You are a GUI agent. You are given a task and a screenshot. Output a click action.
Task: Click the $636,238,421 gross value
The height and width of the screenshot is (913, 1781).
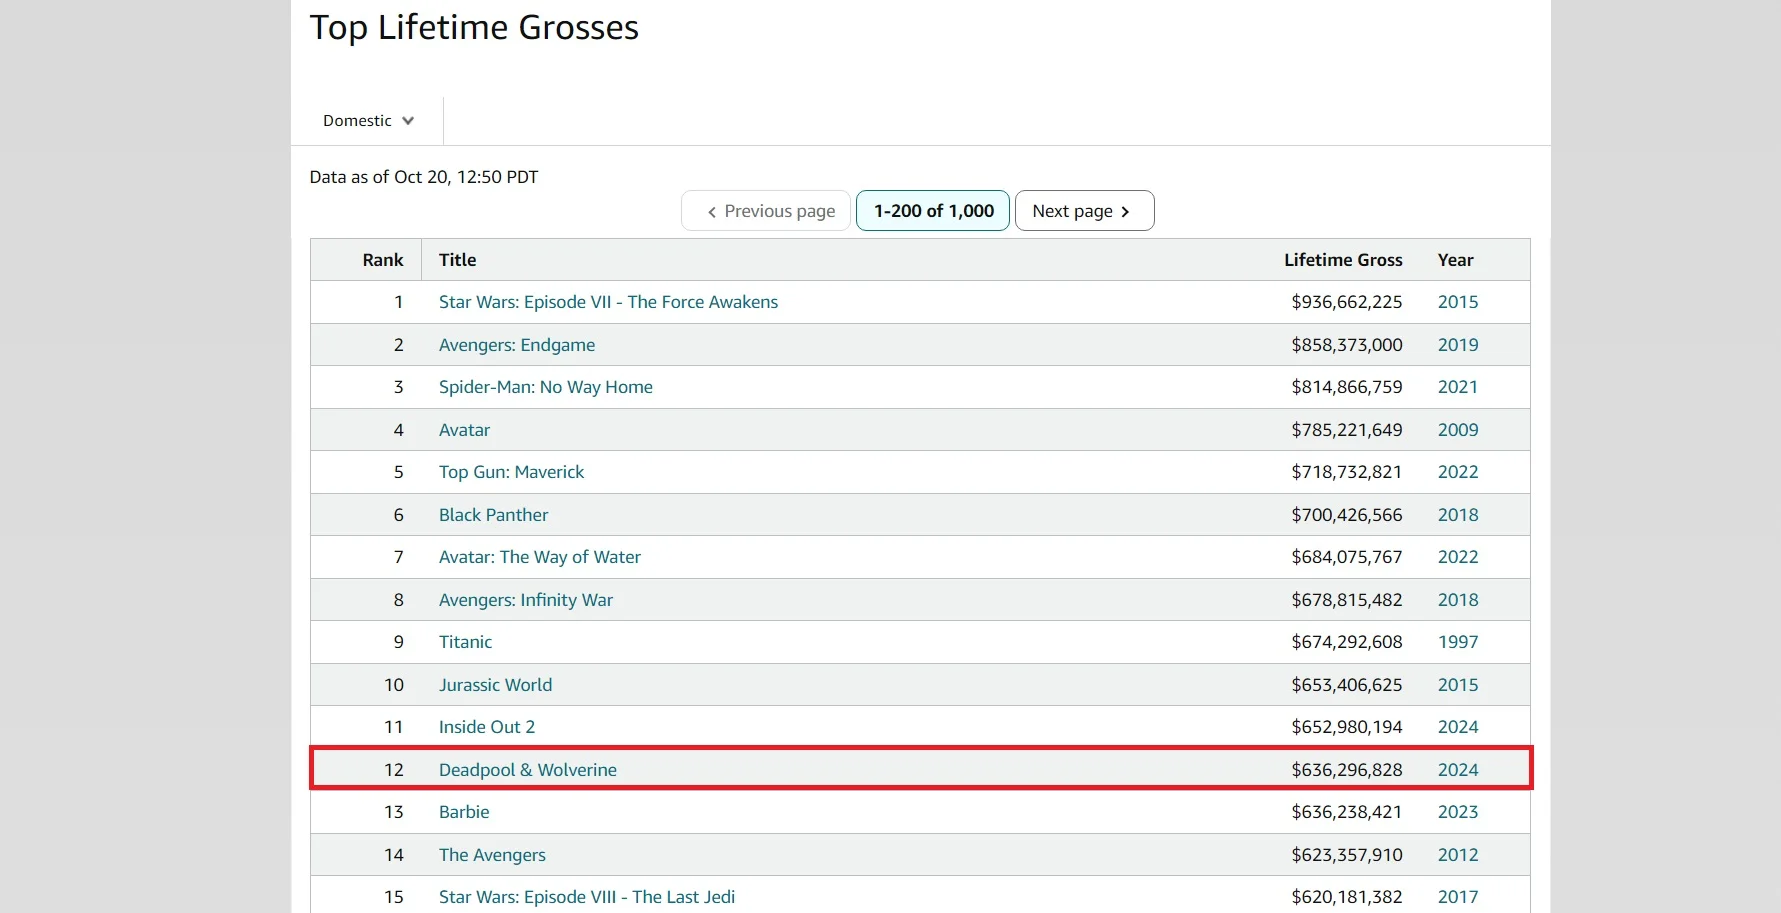[x=1347, y=812]
